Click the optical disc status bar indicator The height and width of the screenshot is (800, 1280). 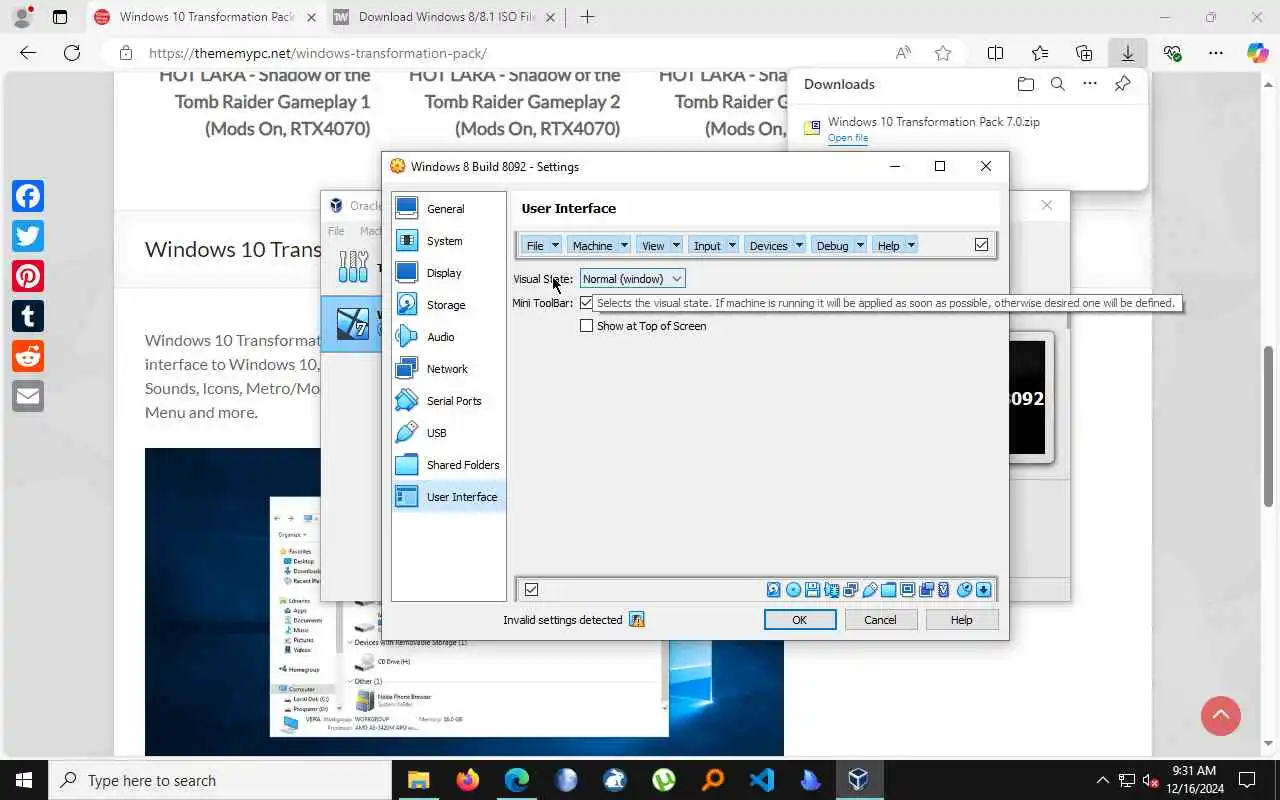(x=793, y=590)
